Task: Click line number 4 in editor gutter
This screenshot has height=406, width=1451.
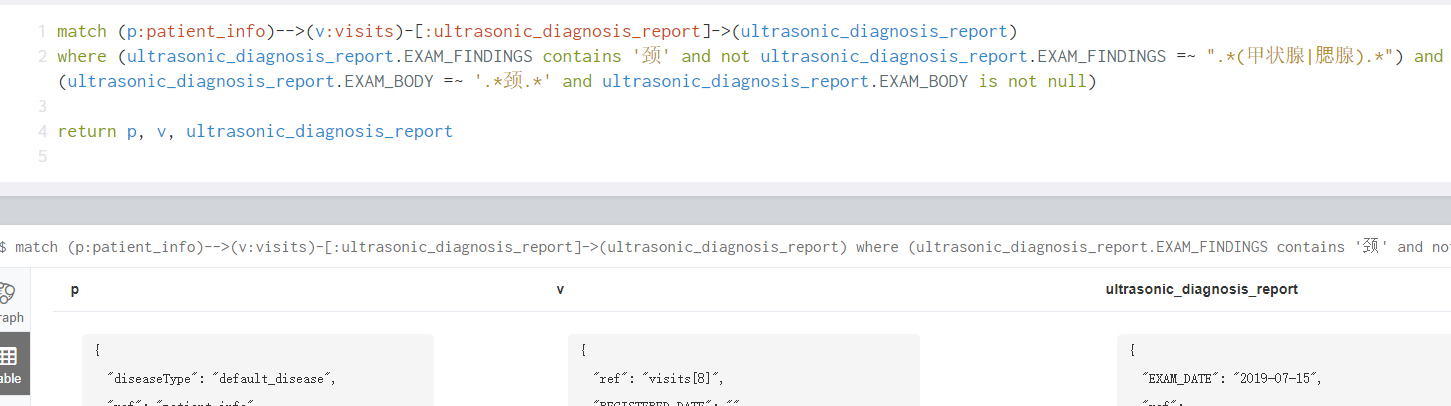Action: coord(42,131)
